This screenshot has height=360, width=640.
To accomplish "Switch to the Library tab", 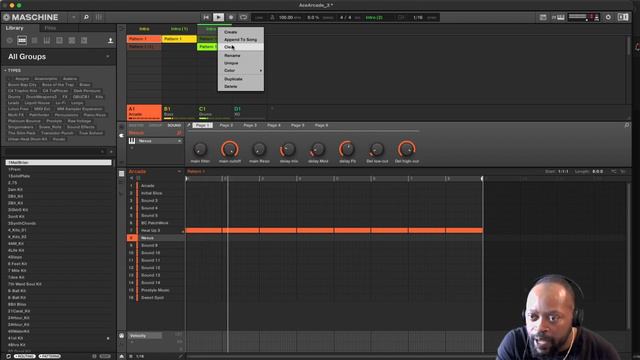I will tap(15, 28).
